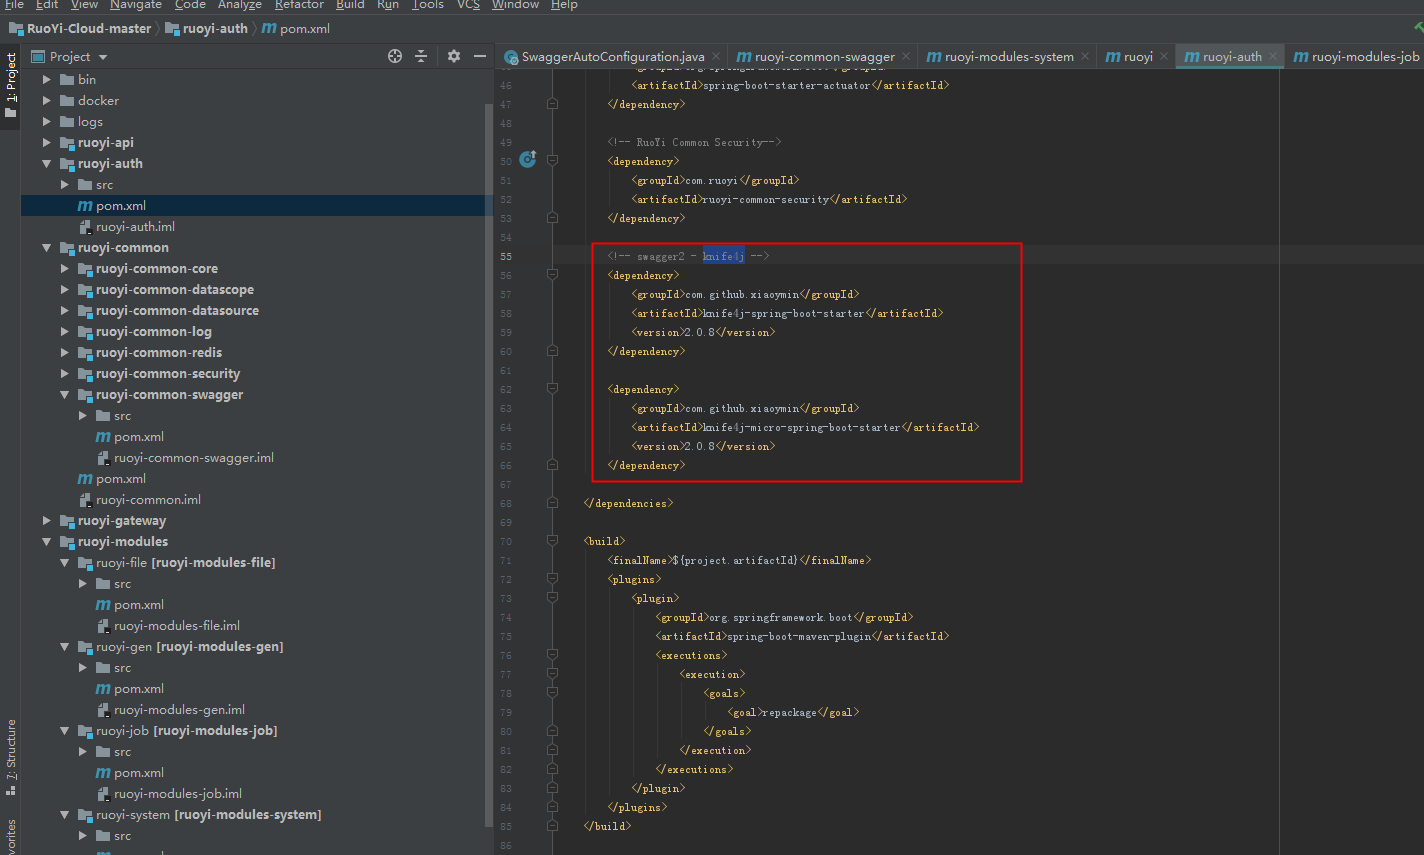Open the Build menu

click(x=349, y=6)
